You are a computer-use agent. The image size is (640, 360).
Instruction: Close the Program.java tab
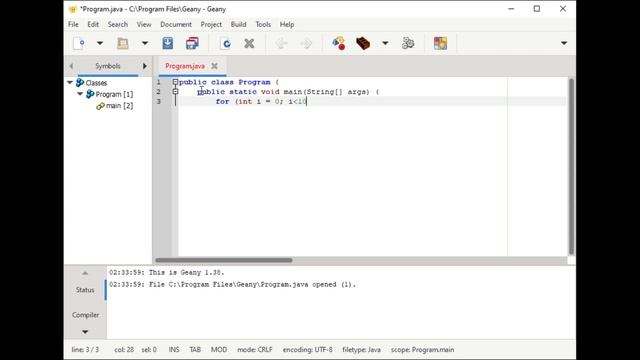[x=214, y=66]
